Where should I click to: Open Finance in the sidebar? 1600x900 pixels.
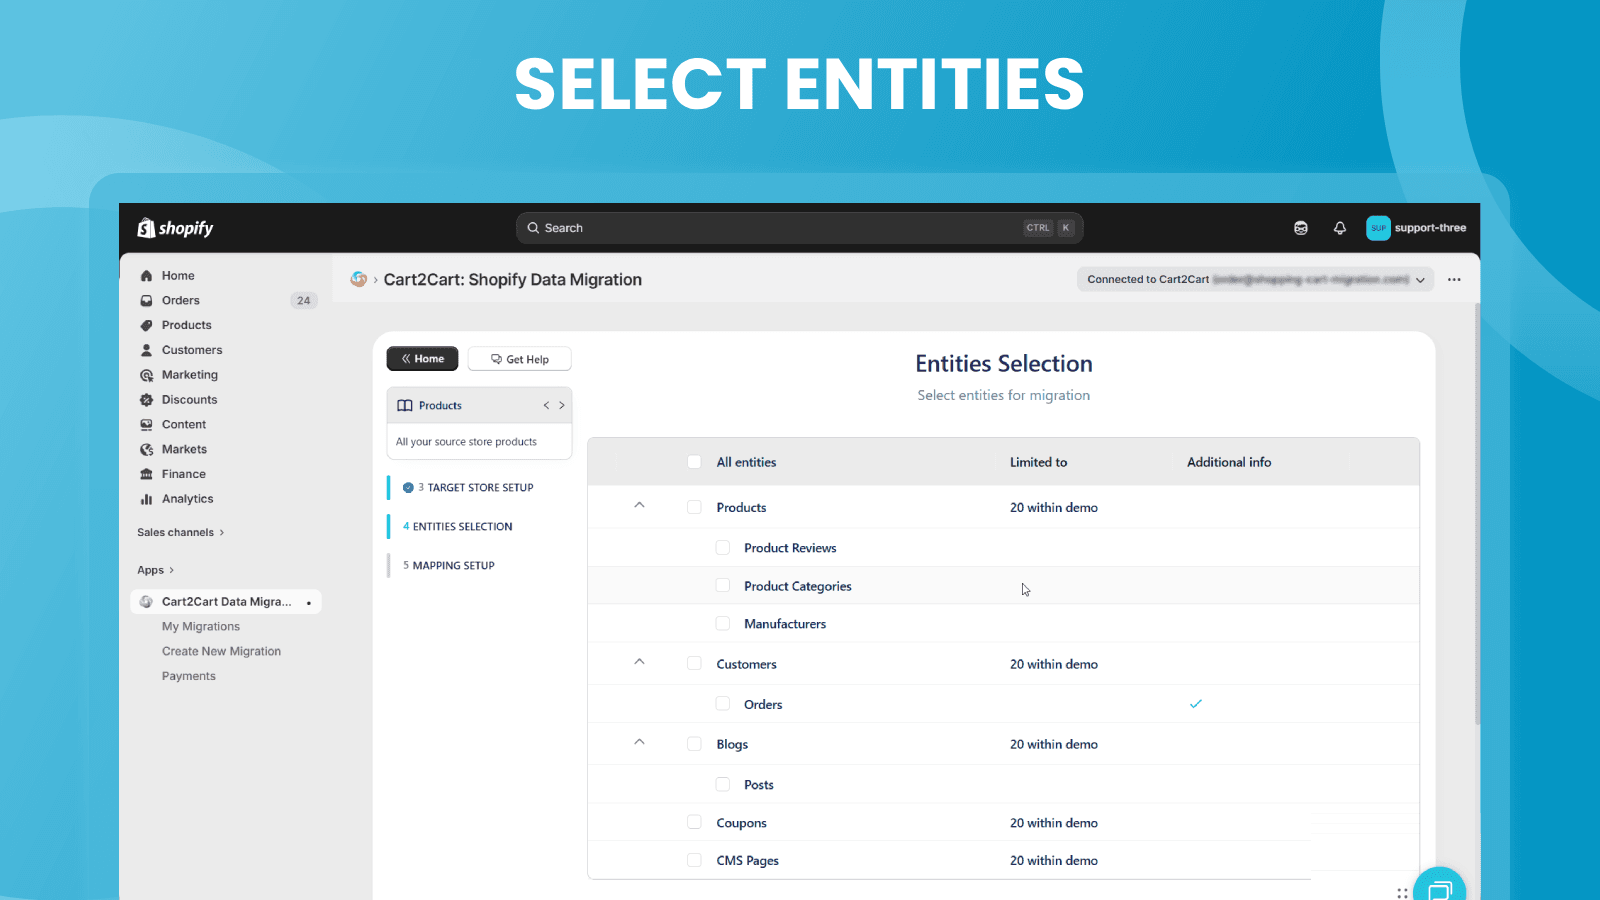184,474
